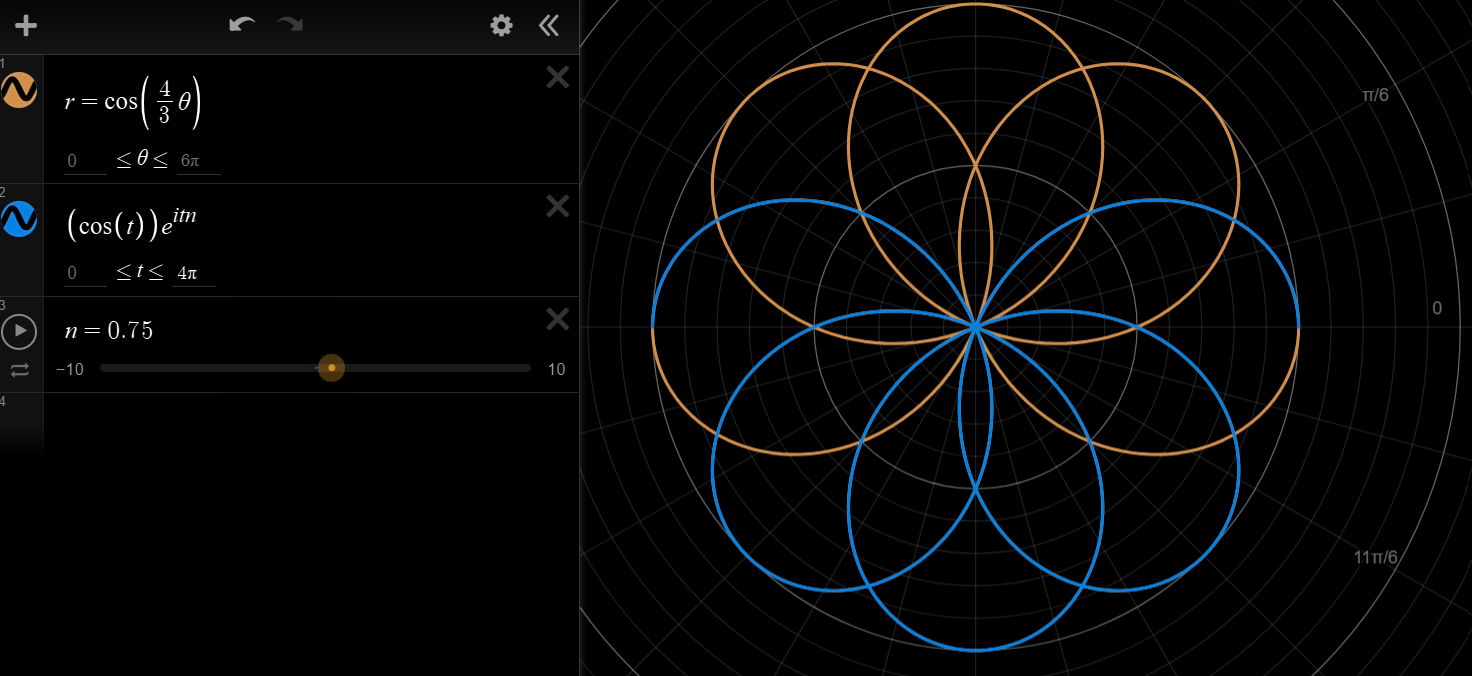Viewport: 1472px width, 676px height.
Task: Collapse the expression list panel
Action: click(548, 26)
